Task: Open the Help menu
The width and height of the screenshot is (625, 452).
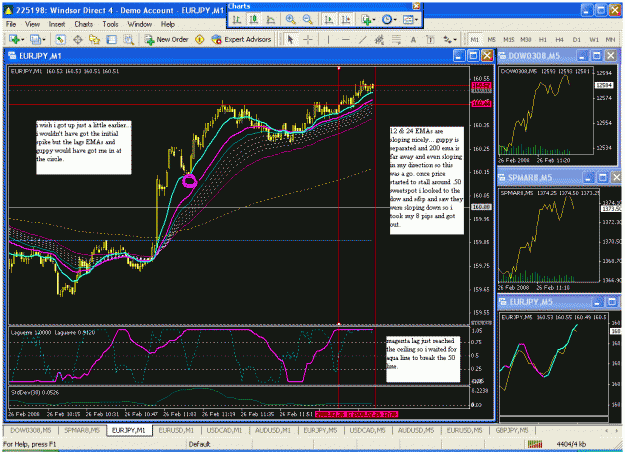Action: pyautogui.click(x=168, y=24)
